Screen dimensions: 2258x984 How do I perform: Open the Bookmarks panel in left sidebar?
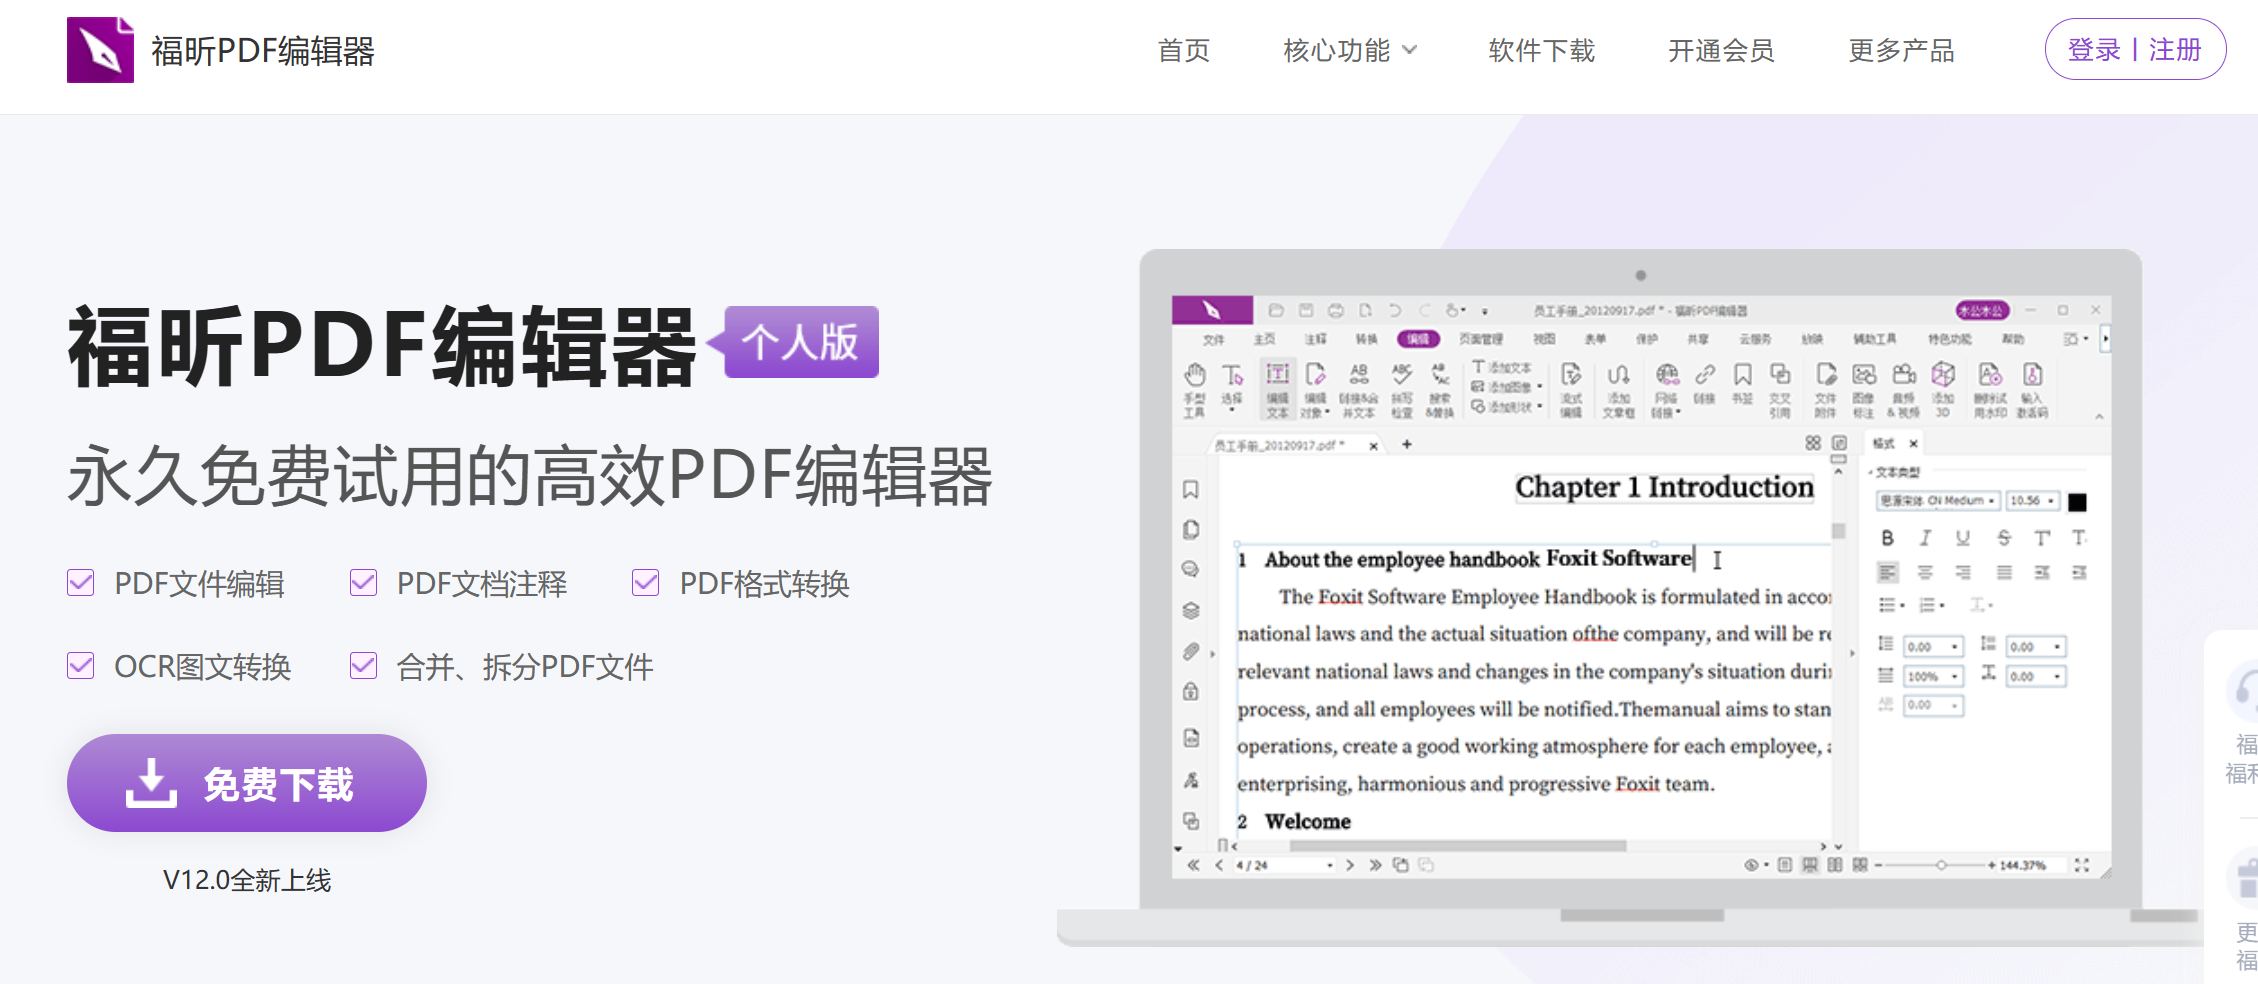click(x=1190, y=489)
